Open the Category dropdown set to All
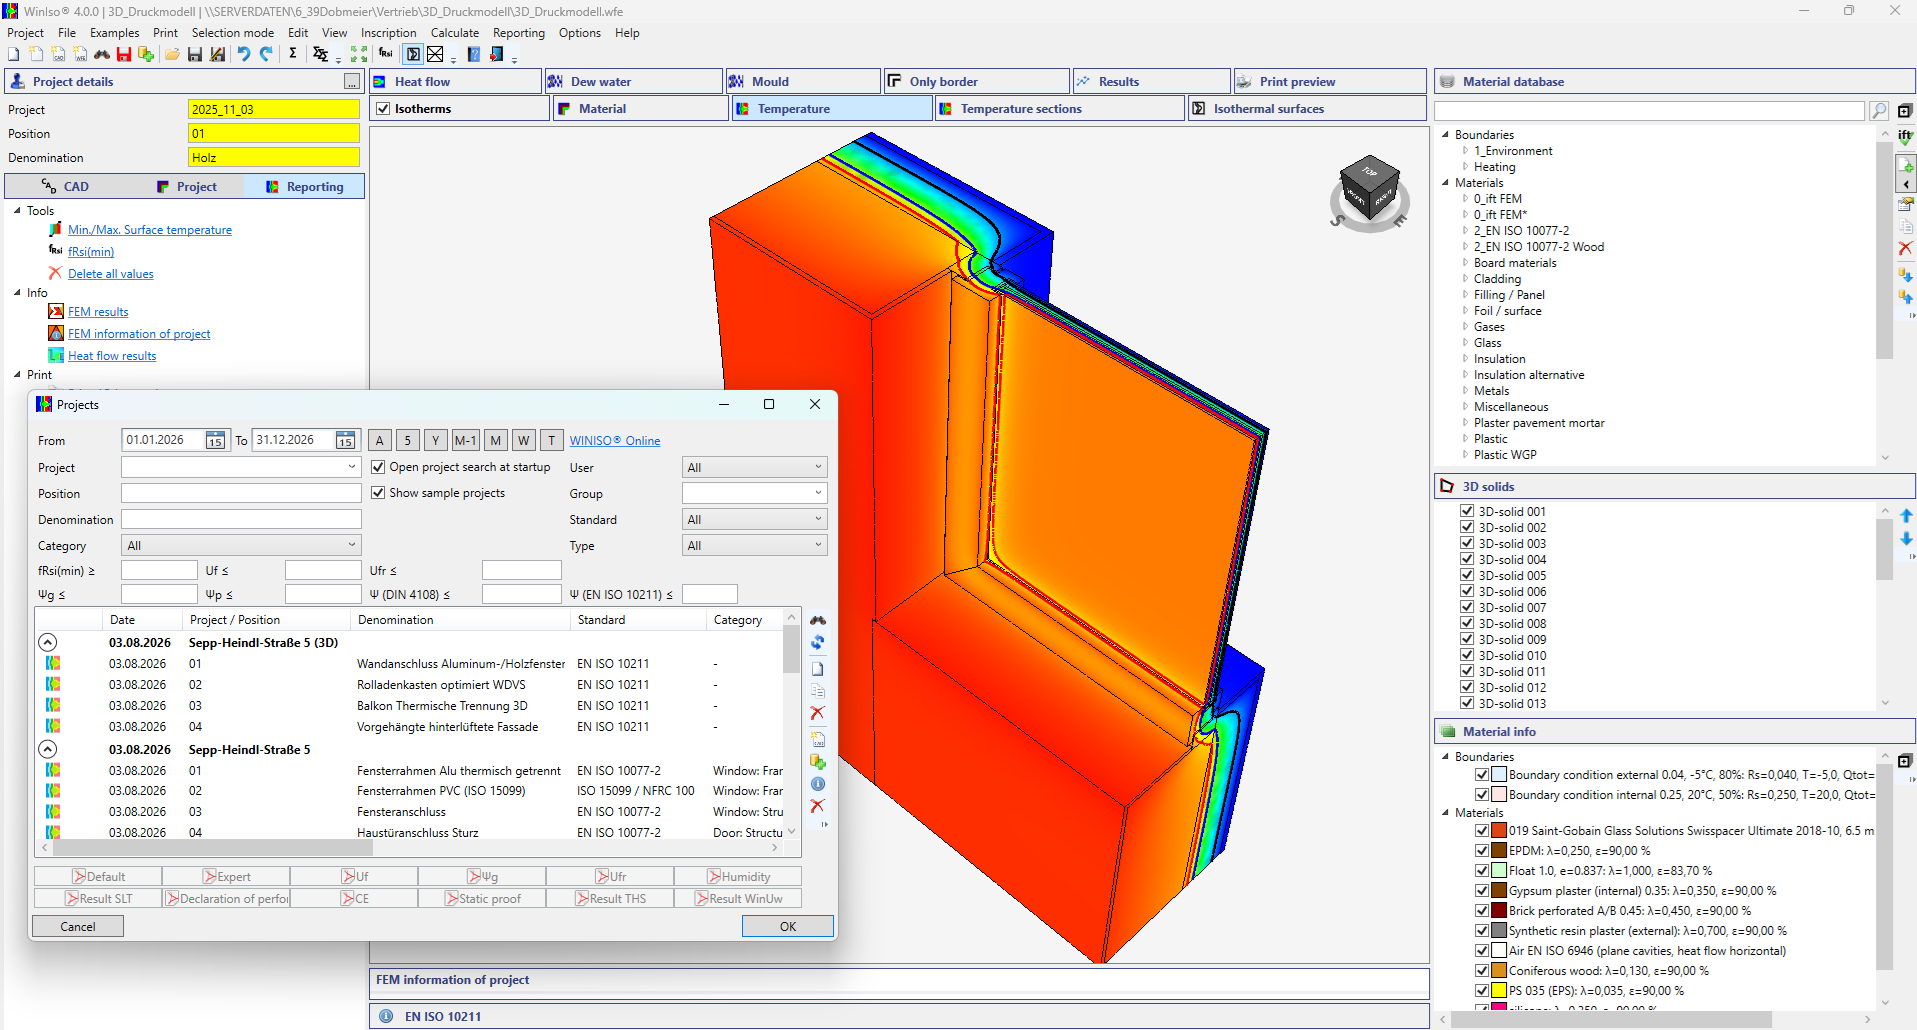Viewport: 1917px width, 1030px height. coord(241,545)
